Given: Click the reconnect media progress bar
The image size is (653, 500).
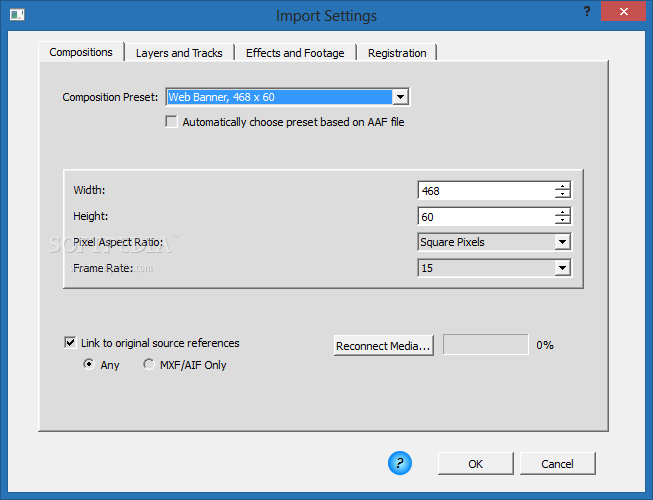Looking at the screenshot, I should pyautogui.click(x=486, y=345).
